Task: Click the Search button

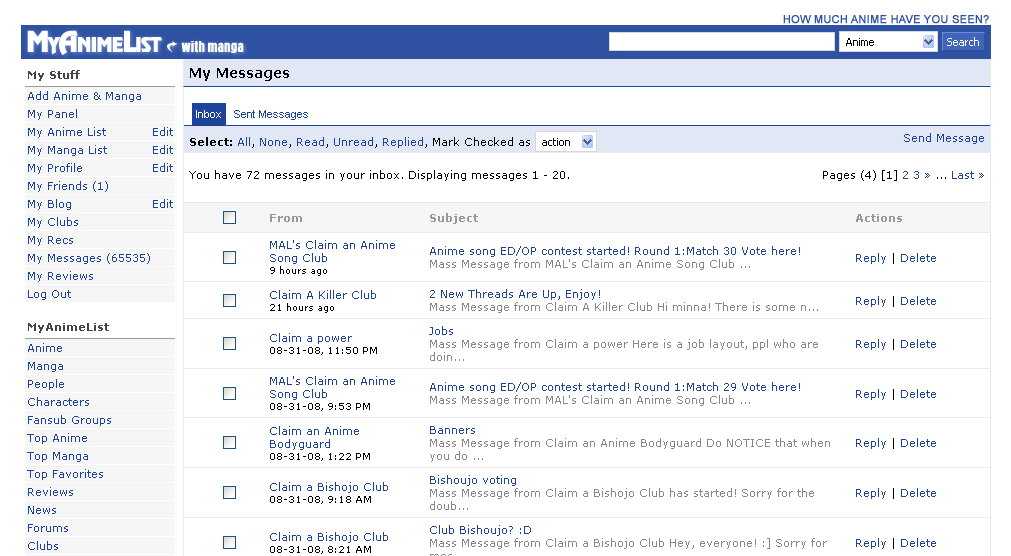Action: click(x=963, y=42)
